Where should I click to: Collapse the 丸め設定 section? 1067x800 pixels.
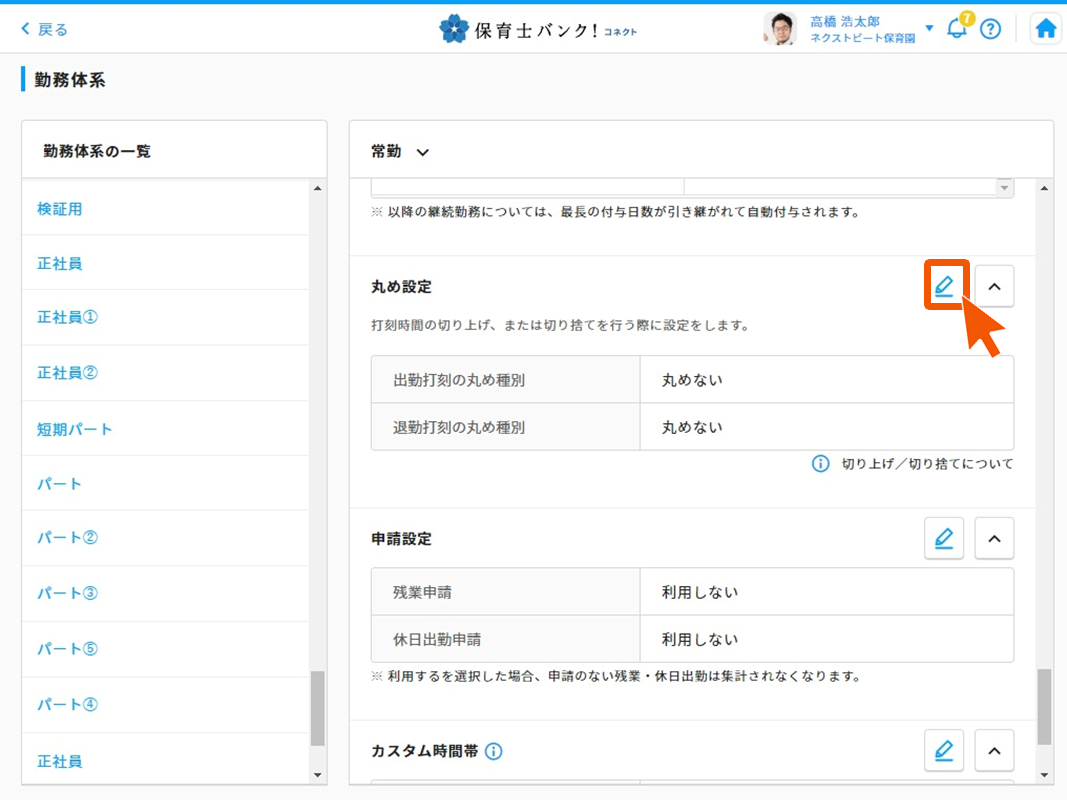pos(994,286)
